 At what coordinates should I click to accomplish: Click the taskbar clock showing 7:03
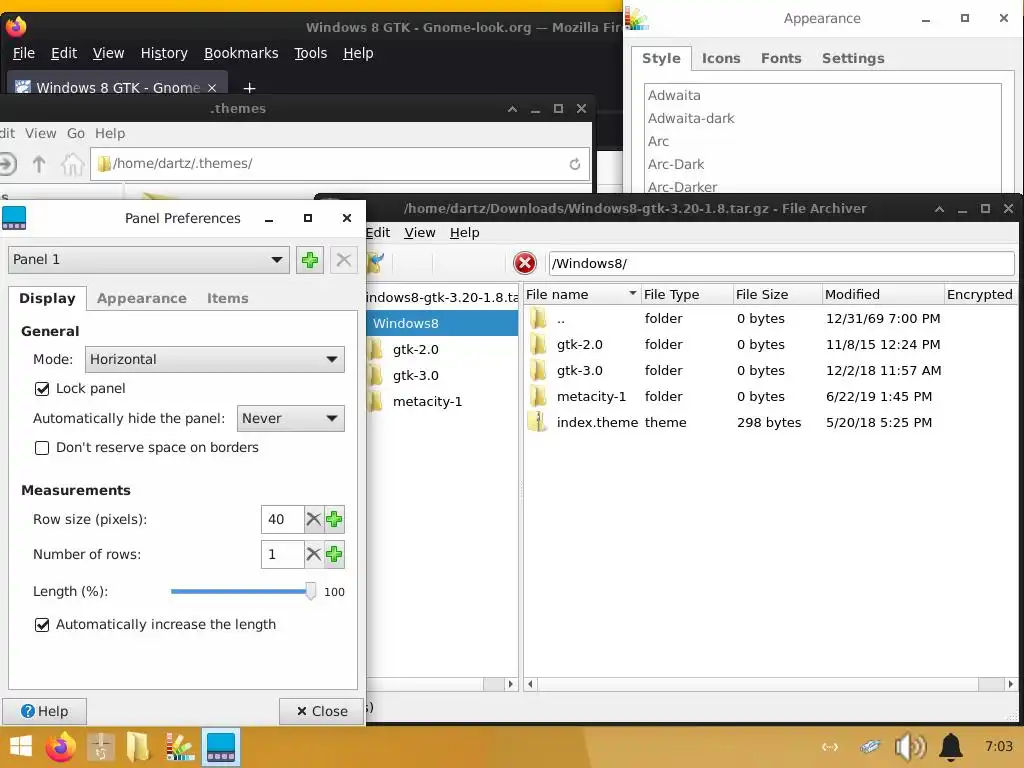[999, 746]
